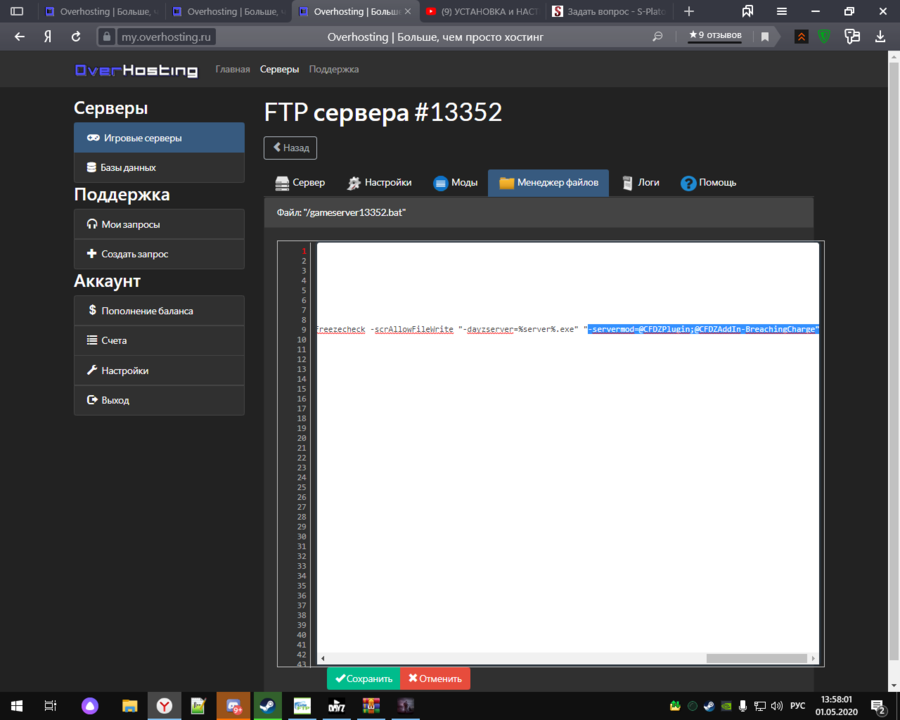The height and width of the screenshot is (720, 900).
Task: Open the notification center icon
Action: point(878,706)
